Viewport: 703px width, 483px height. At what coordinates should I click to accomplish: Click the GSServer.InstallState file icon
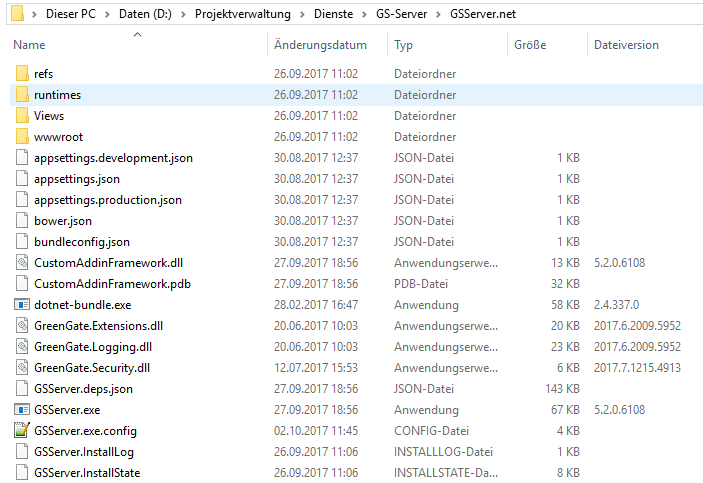tap(22, 473)
